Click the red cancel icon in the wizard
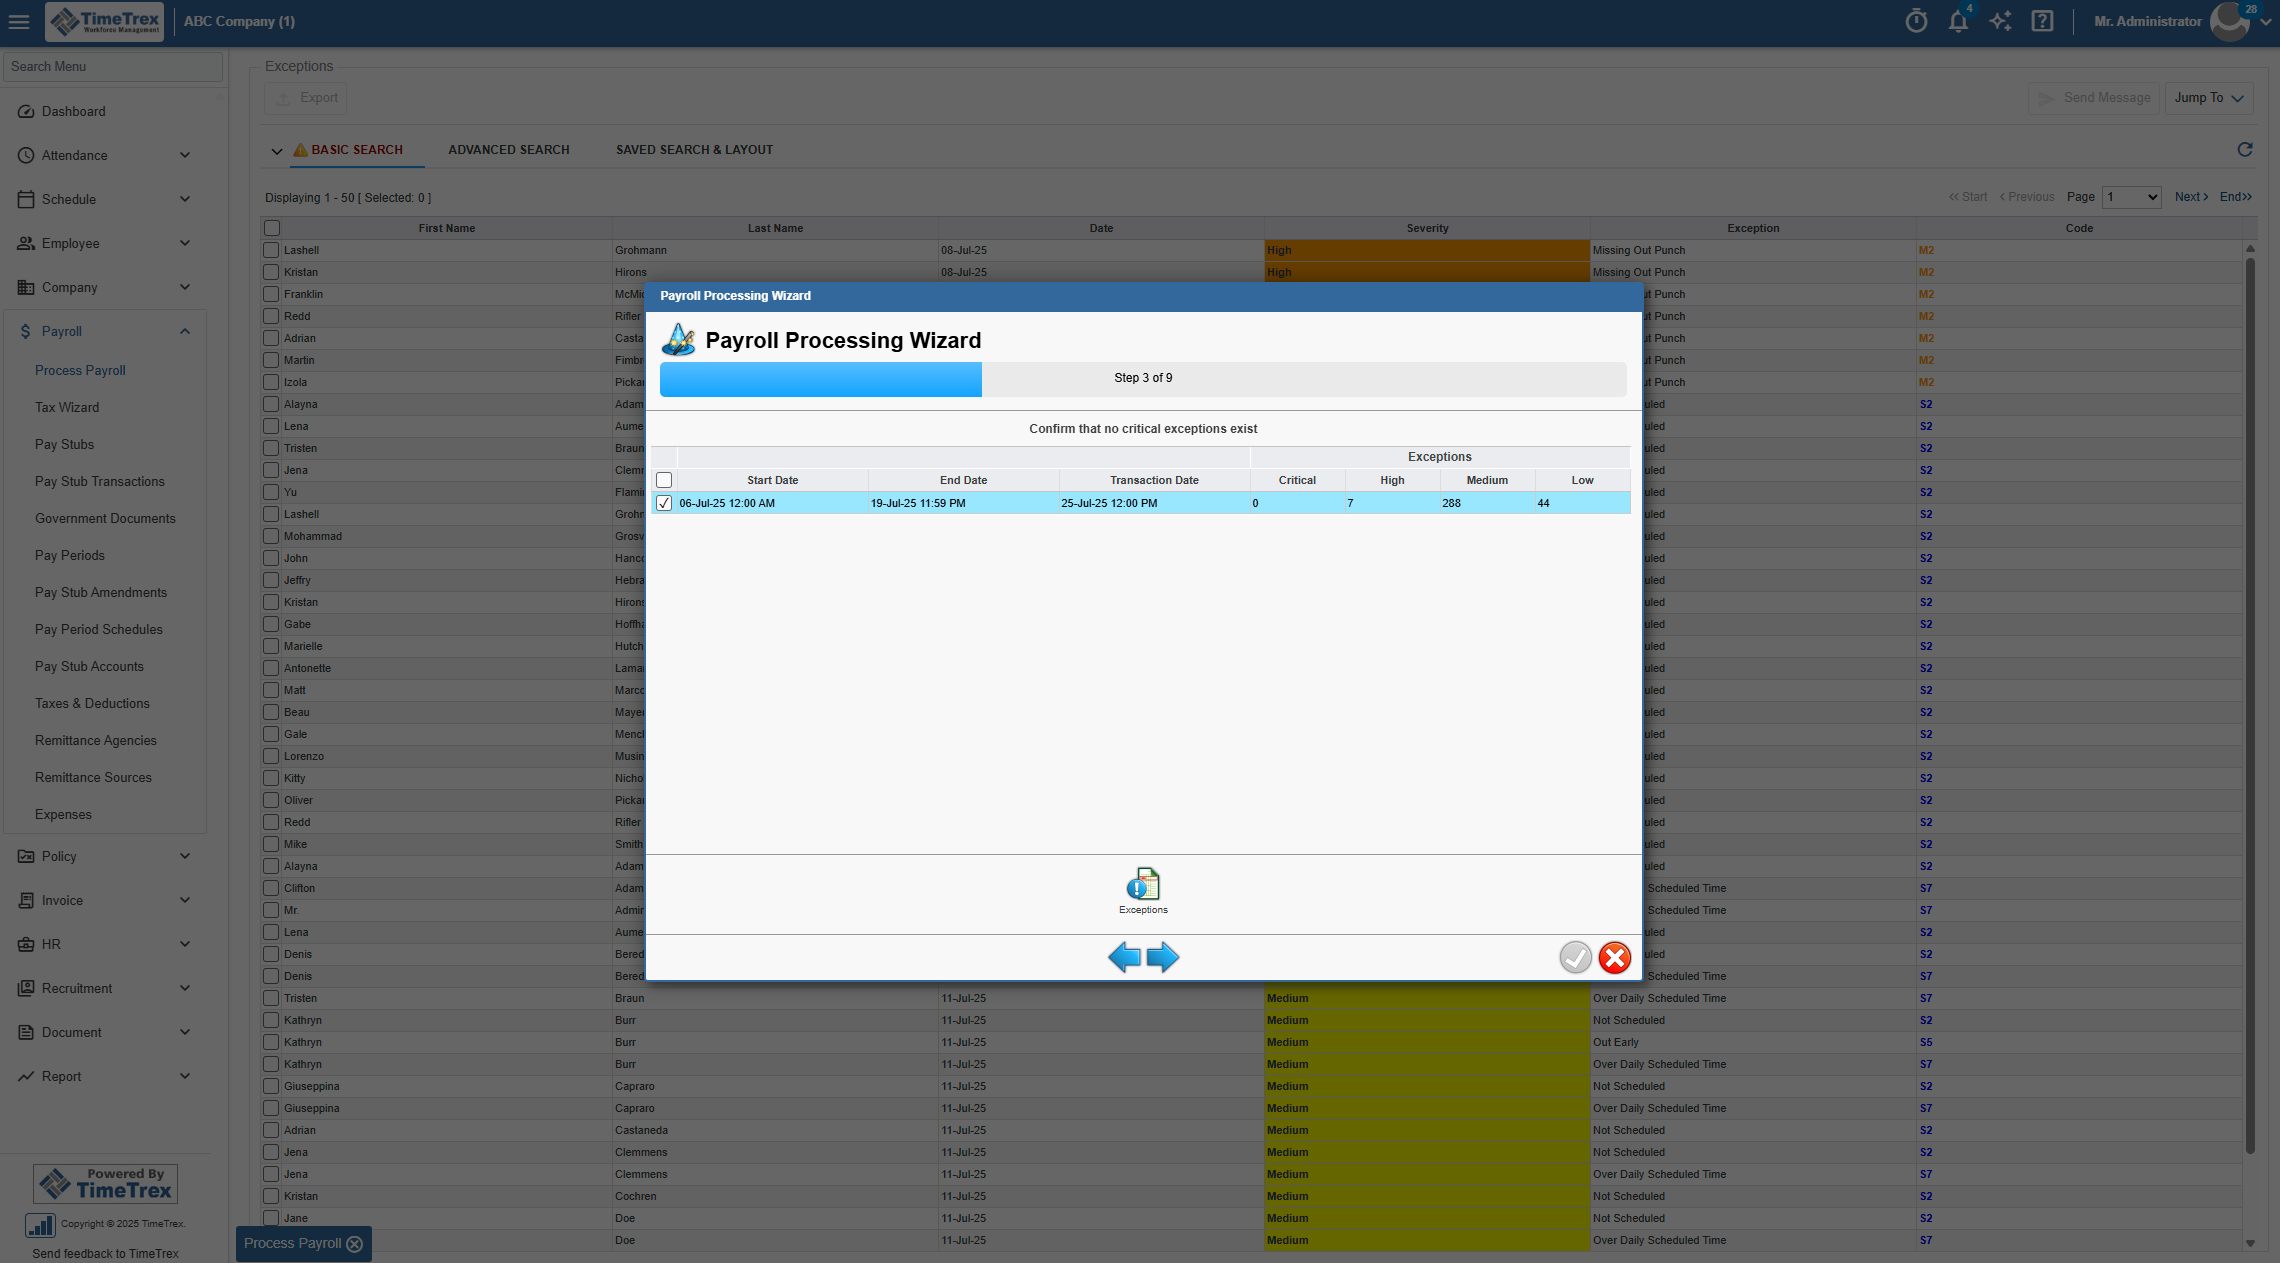 coord(1614,957)
